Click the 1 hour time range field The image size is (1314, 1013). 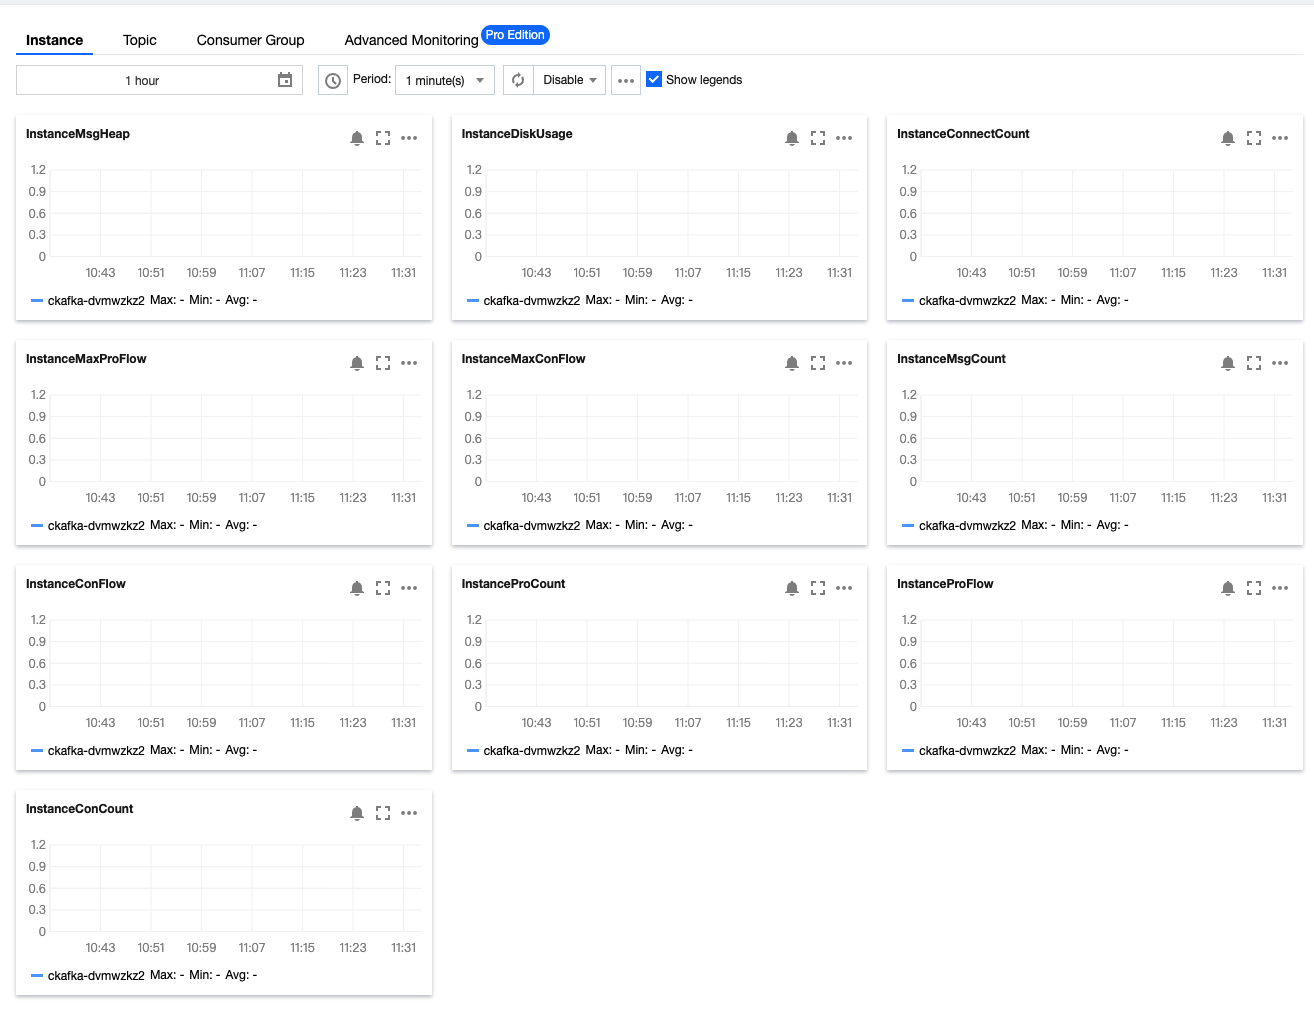tap(142, 80)
